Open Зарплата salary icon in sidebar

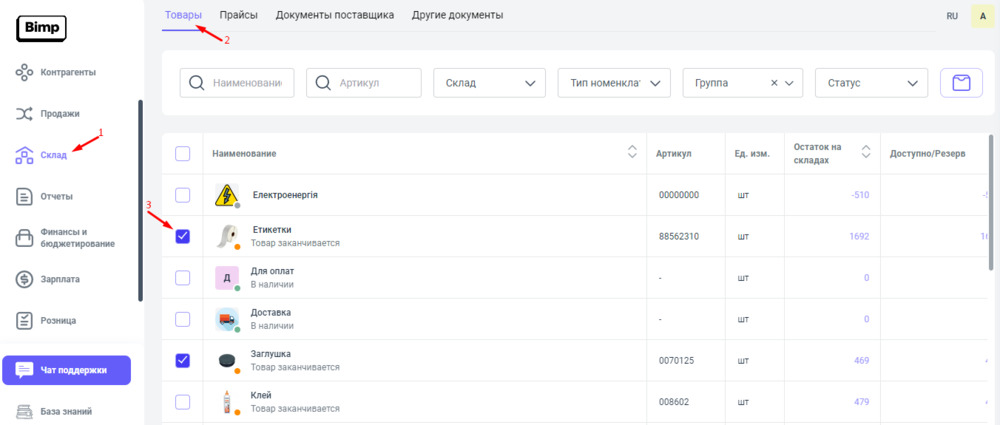tap(25, 279)
